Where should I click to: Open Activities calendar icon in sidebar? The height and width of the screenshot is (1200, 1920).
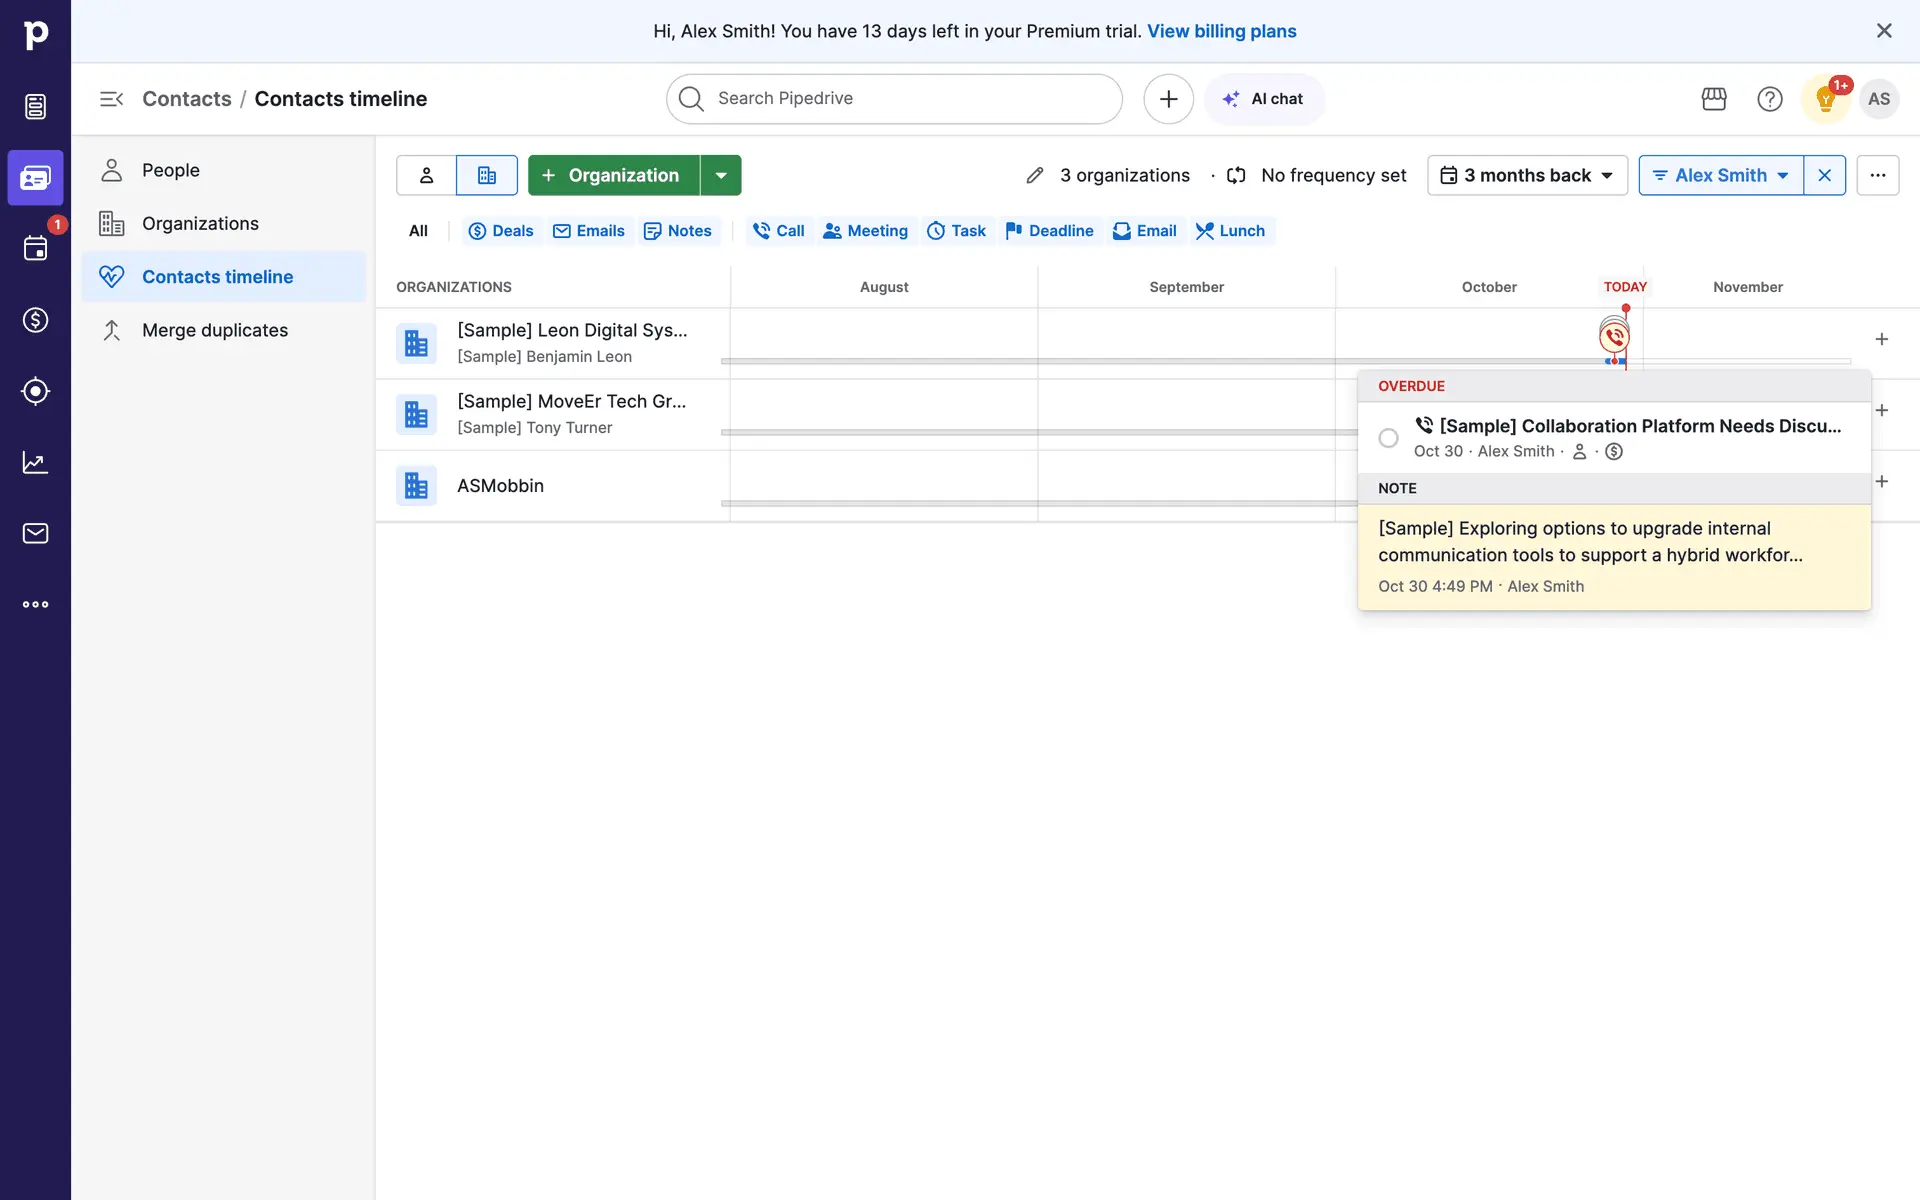(35, 248)
